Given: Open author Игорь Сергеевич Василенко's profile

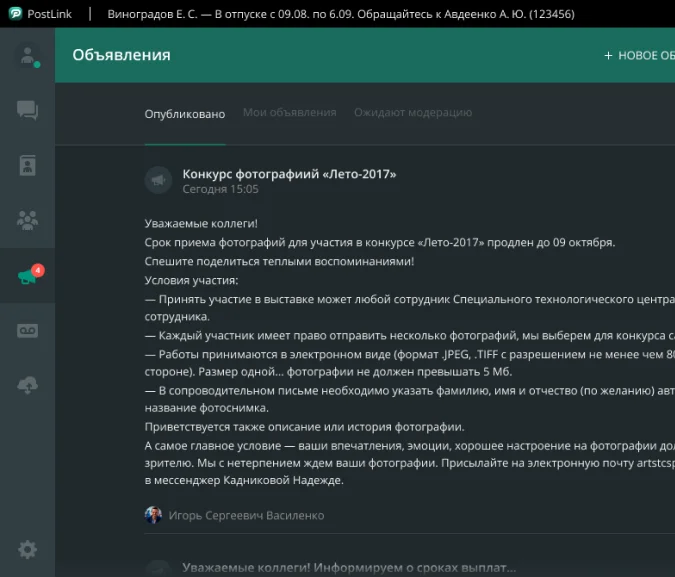Looking at the screenshot, I should [x=246, y=516].
